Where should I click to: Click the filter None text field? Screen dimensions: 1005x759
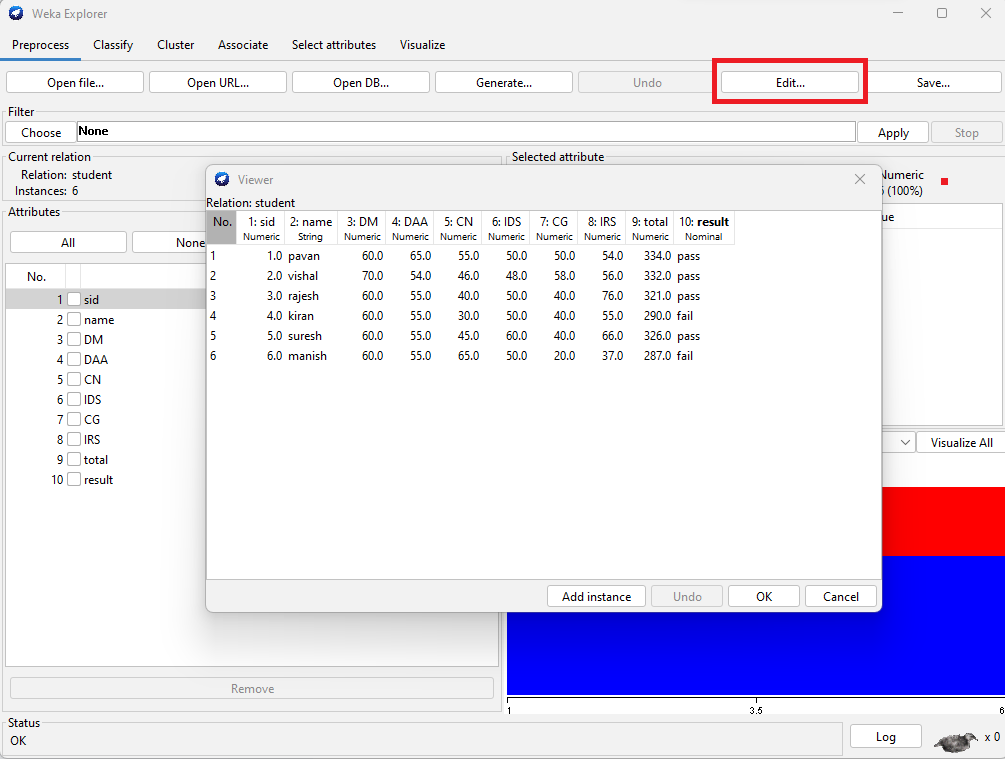(466, 131)
